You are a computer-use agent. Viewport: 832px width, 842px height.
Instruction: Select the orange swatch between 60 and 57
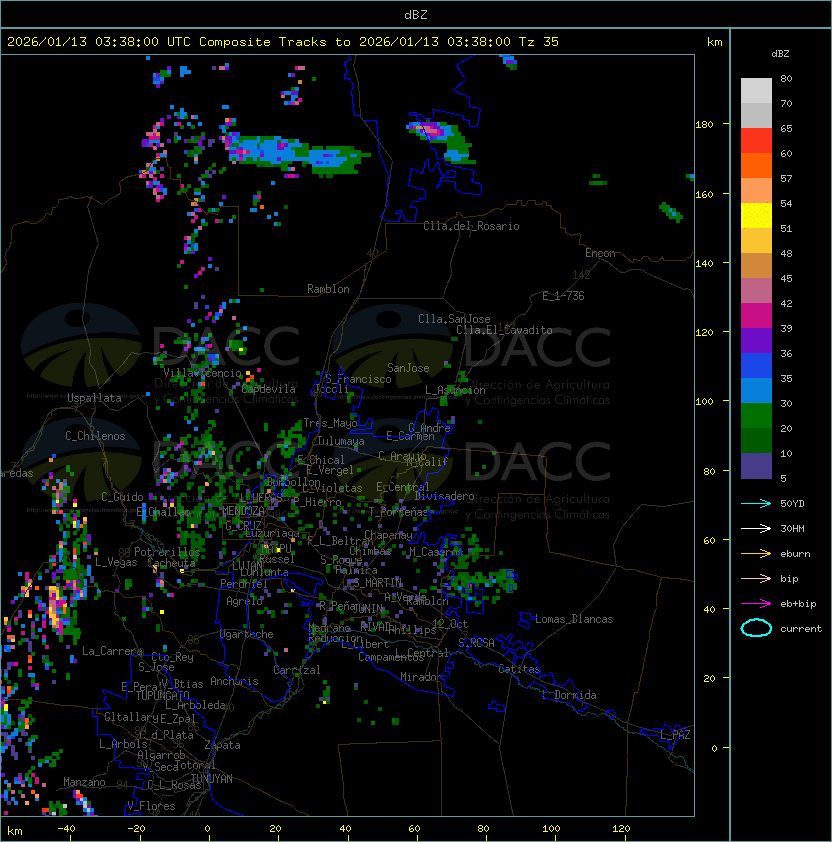[756, 165]
